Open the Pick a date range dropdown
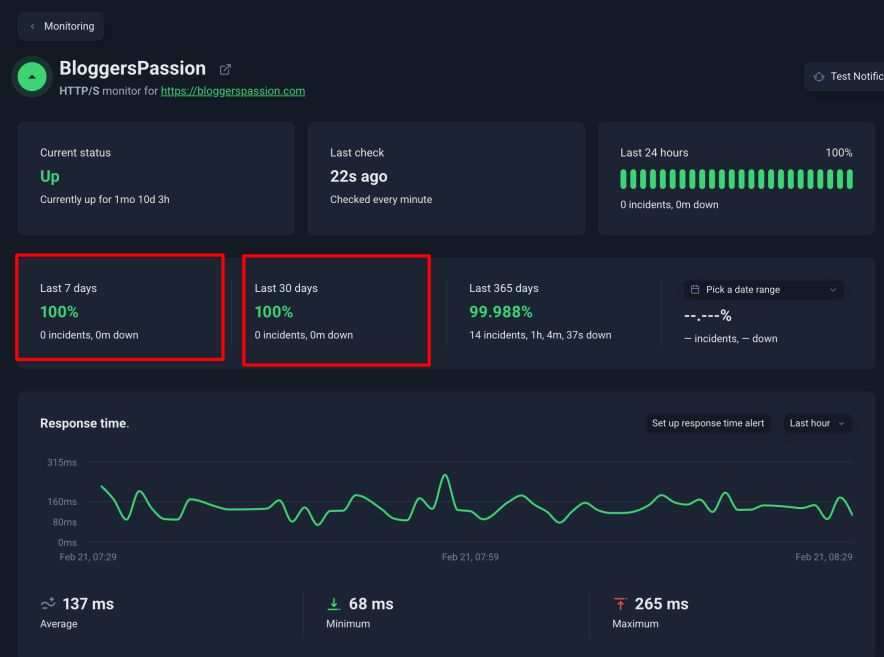The width and height of the screenshot is (884, 657). pos(762,289)
